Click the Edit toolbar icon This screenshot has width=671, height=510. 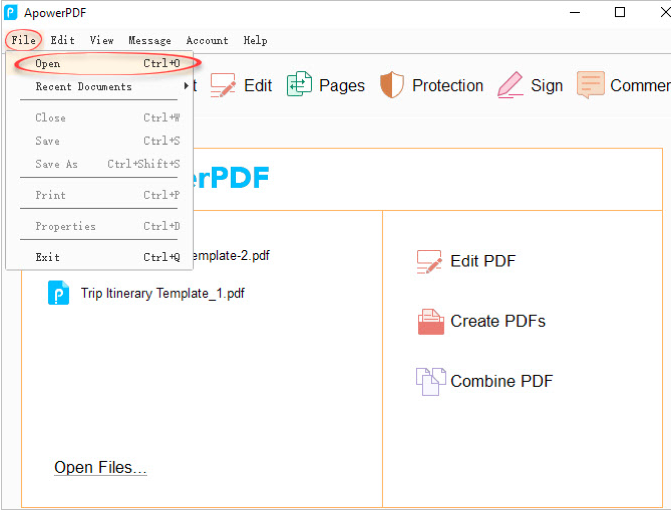[x=223, y=85]
